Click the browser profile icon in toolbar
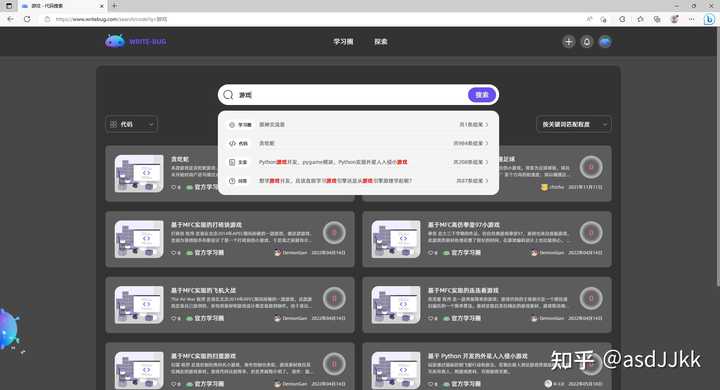The image size is (720, 390). click(675, 19)
